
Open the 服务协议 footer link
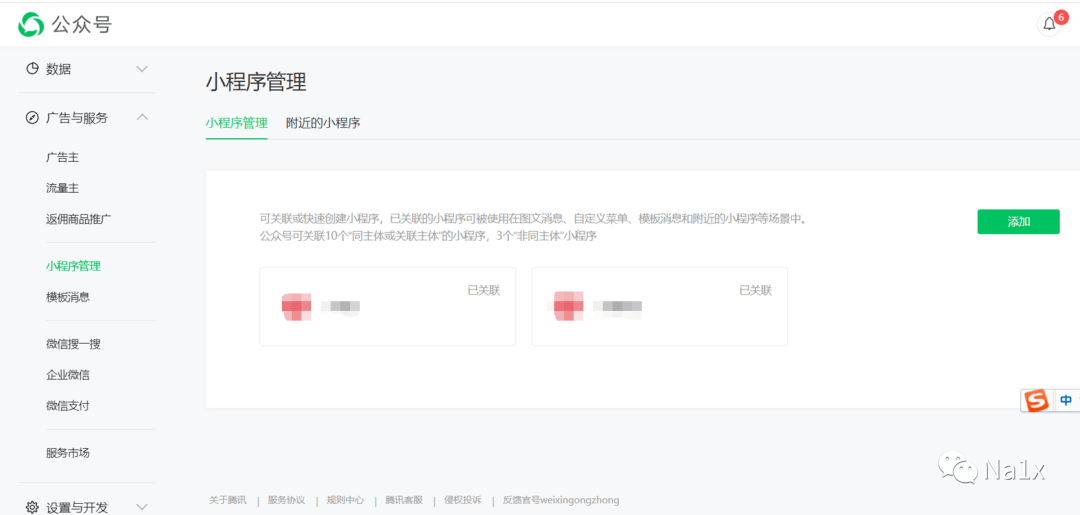286,500
